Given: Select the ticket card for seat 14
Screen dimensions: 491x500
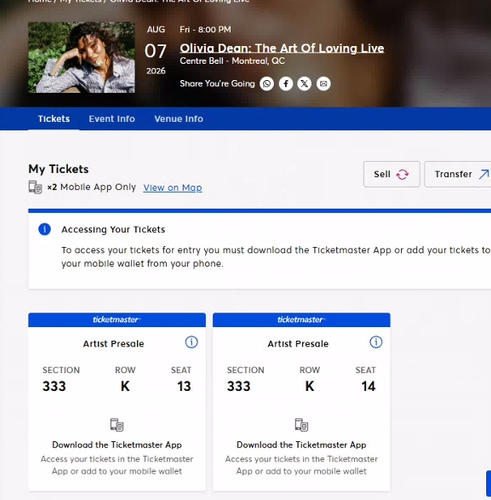Looking at the screenshot, I should click(302, 402).
